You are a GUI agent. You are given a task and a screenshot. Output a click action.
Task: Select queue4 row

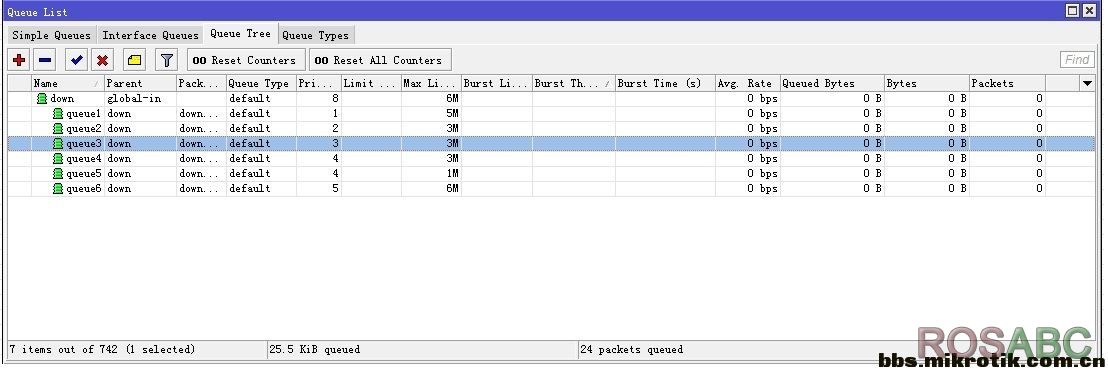pyautogui.click(x=551, y=158)
